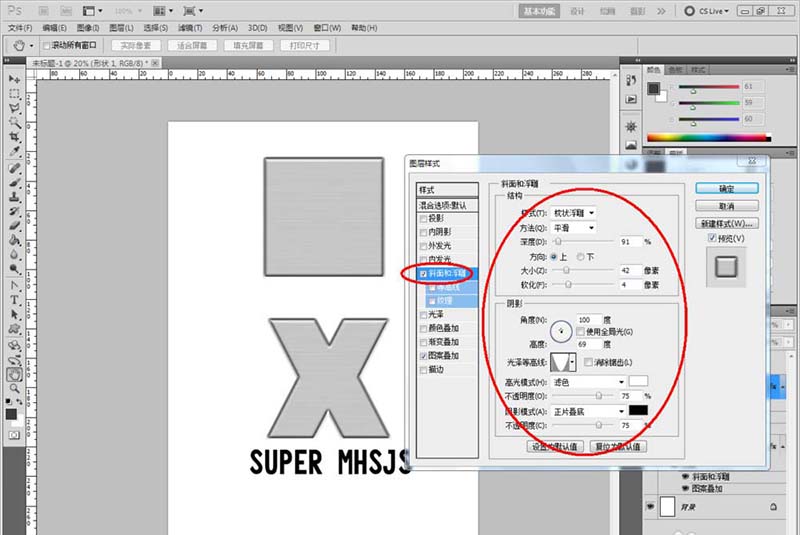The height and width of the screenshot is (535, 800).
Task: Select the Horizontal Type tool
Action: click(x=14, y=300)
